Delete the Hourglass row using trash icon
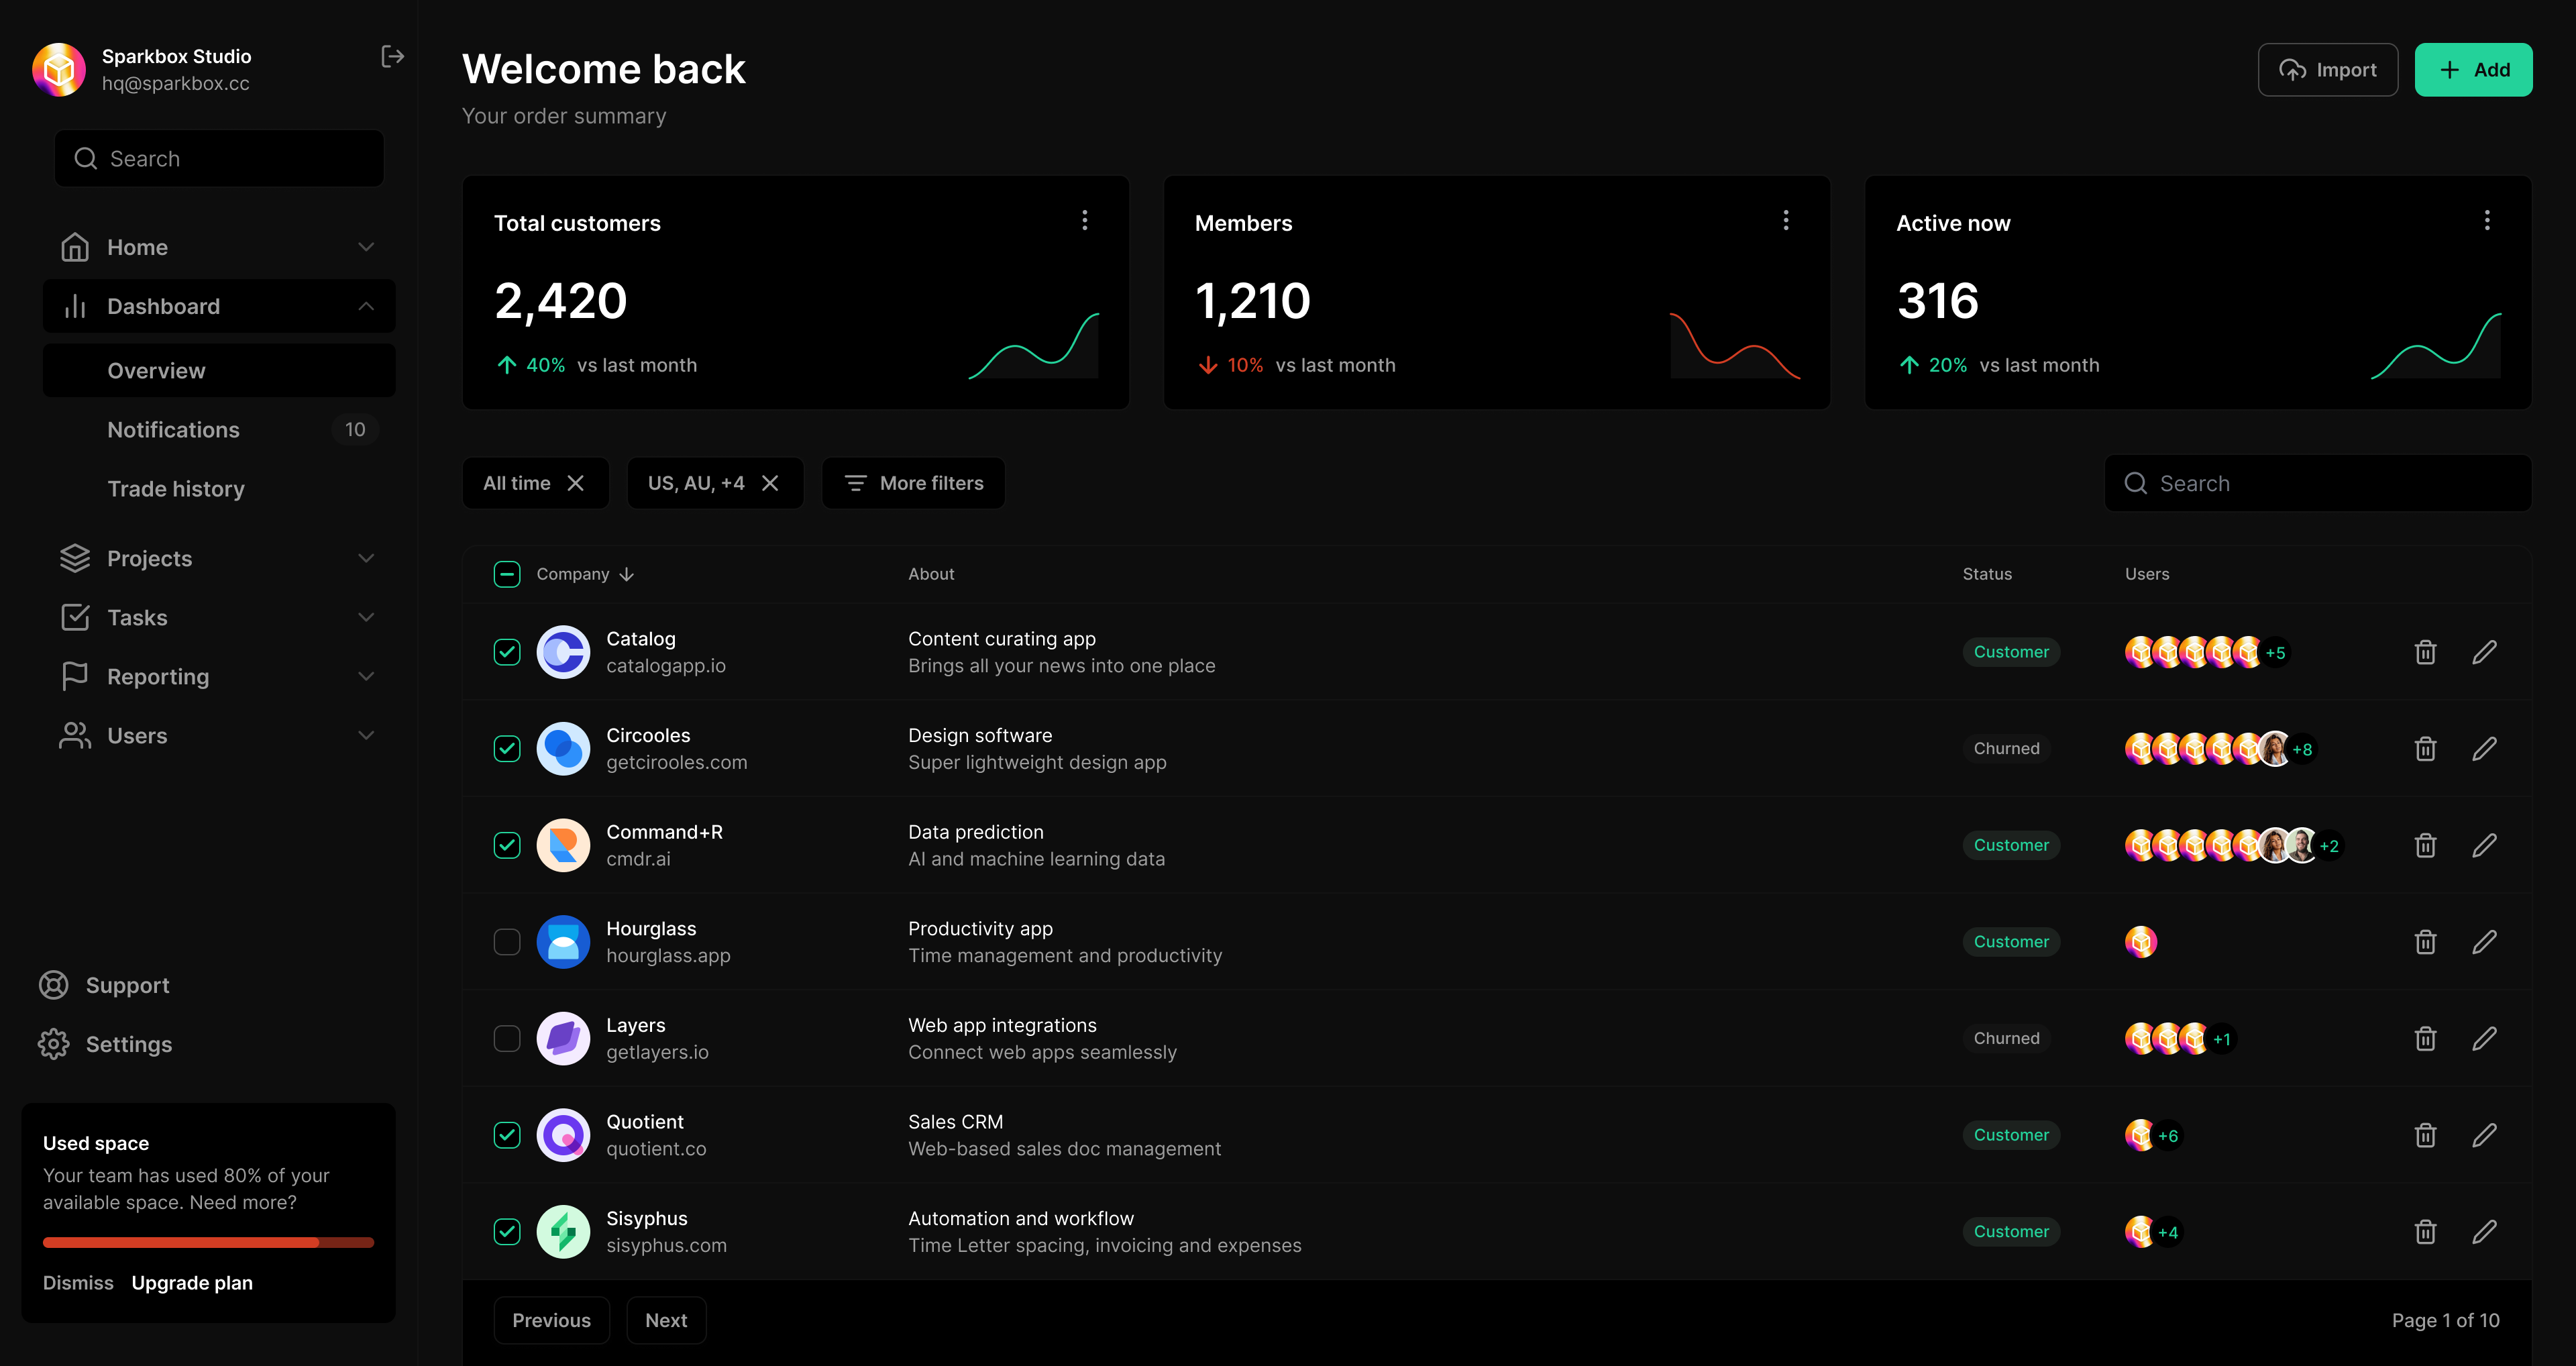 coord(2425,941)
